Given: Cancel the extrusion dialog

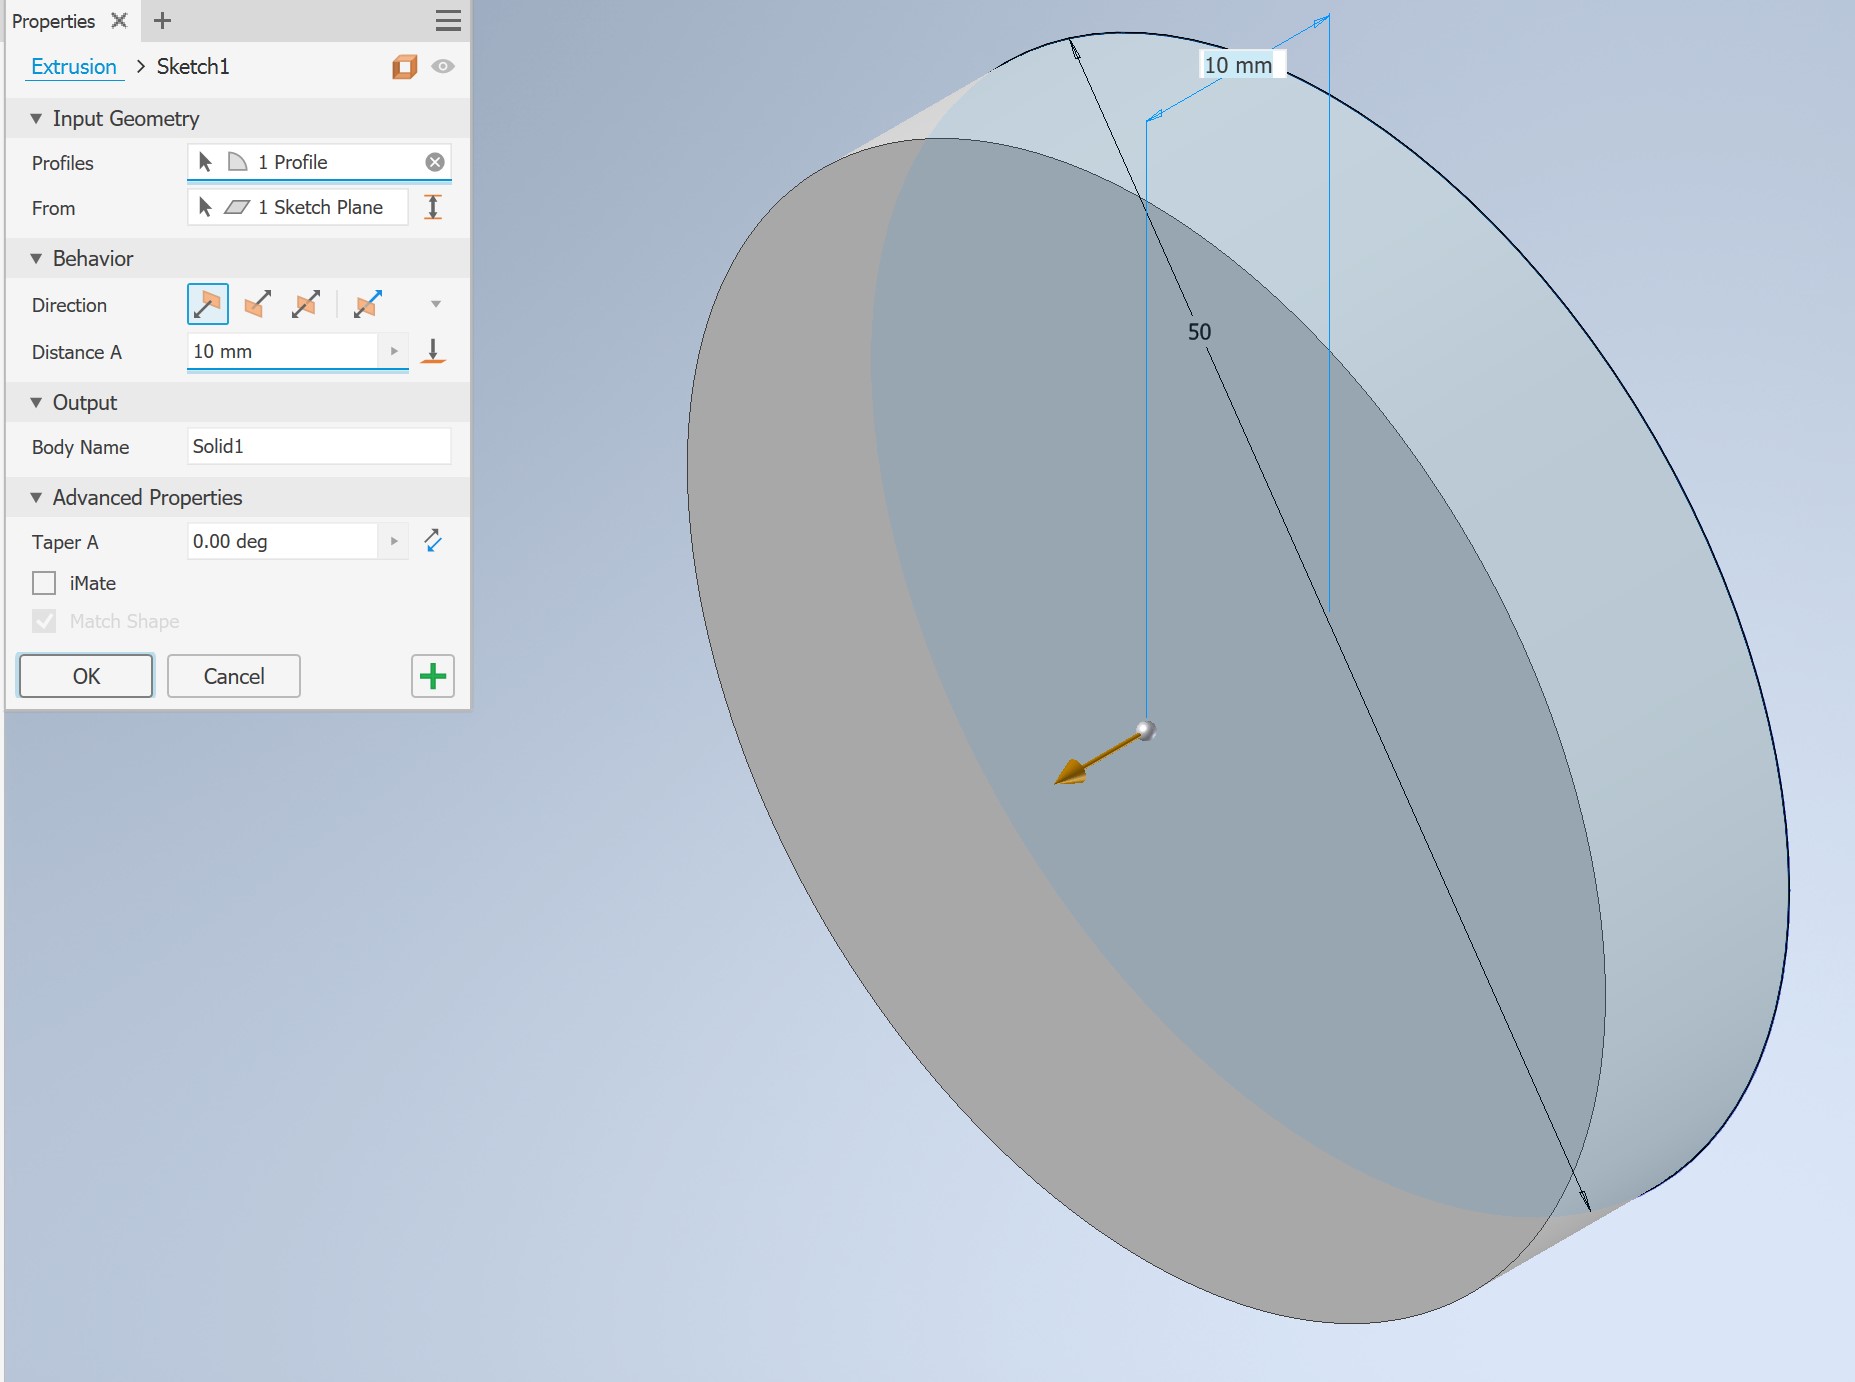Looking at the screenshot, I should click(x=234, y=676).
